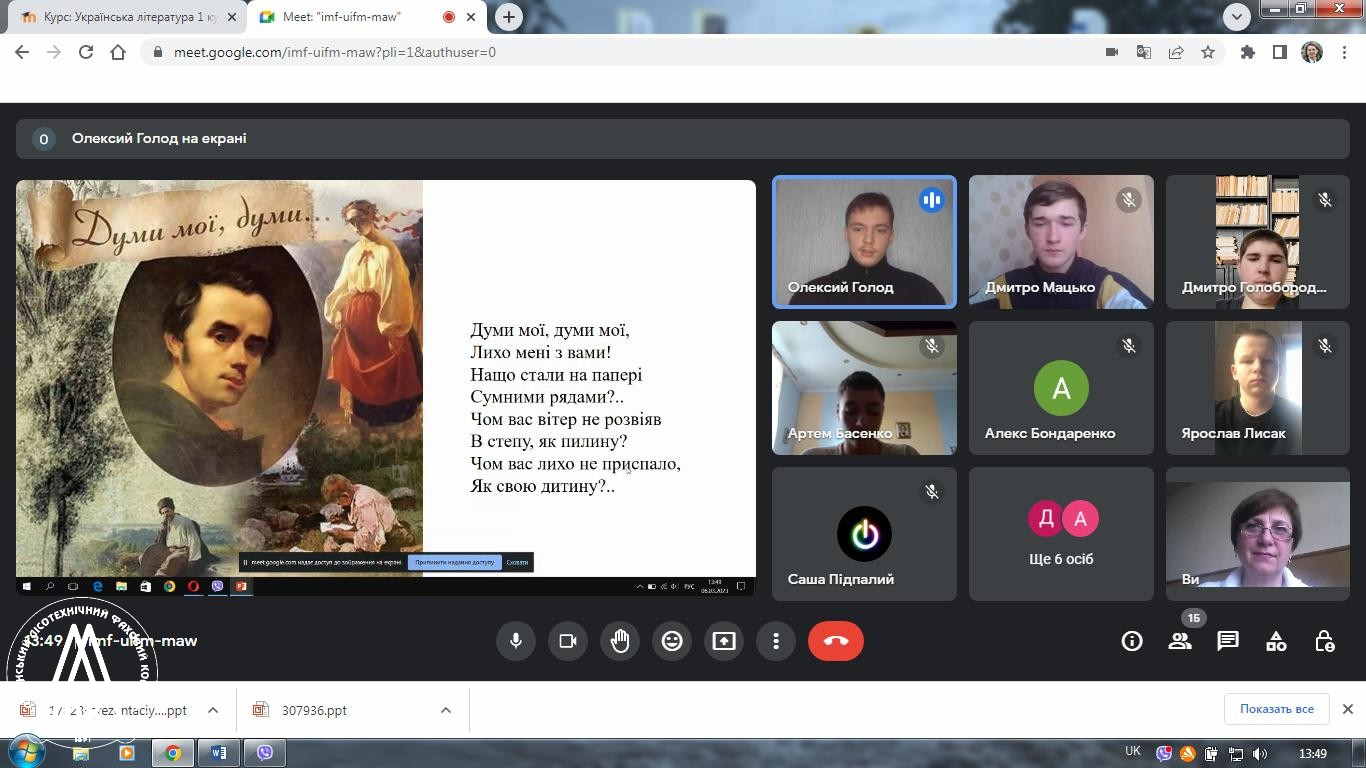Click the present screen button
The height and width of the screenshot is (768, 1366).
pos(724,641)
